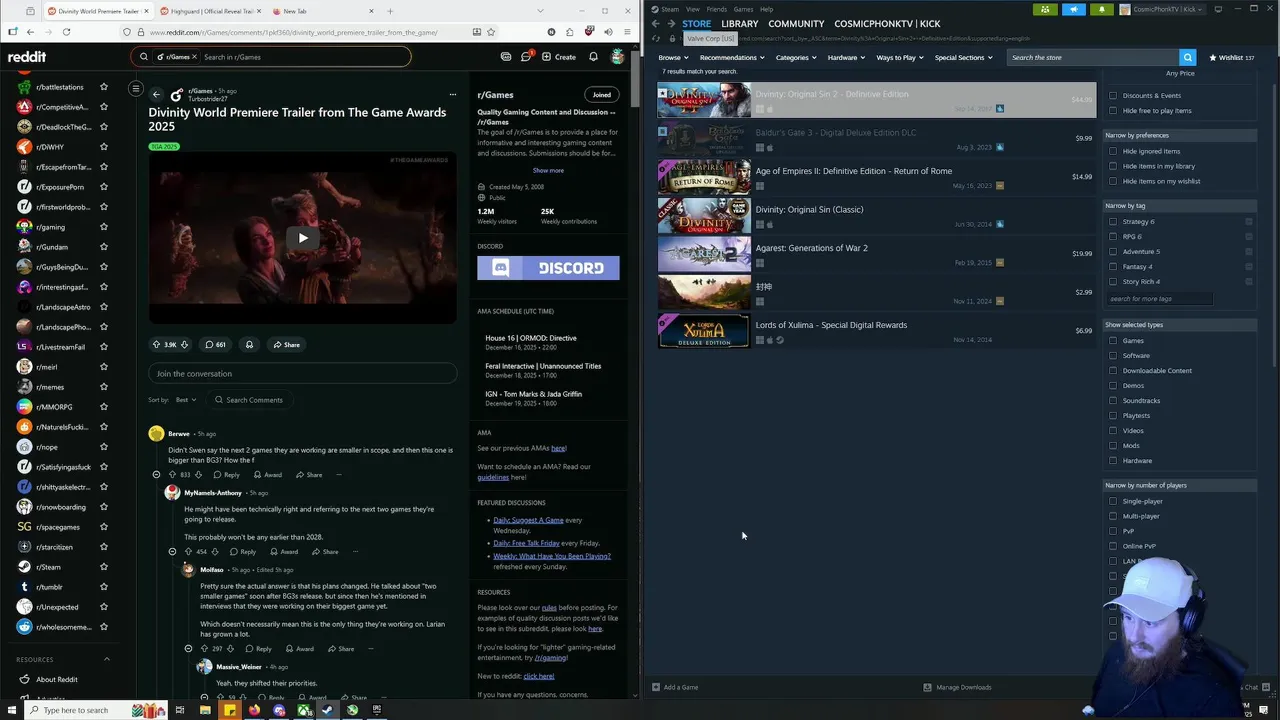Upvote the Divinity World Premiere Trailer post
The height and width of the screenshot is (720, 1280).
pyautogui.click(x=156, y=345)
